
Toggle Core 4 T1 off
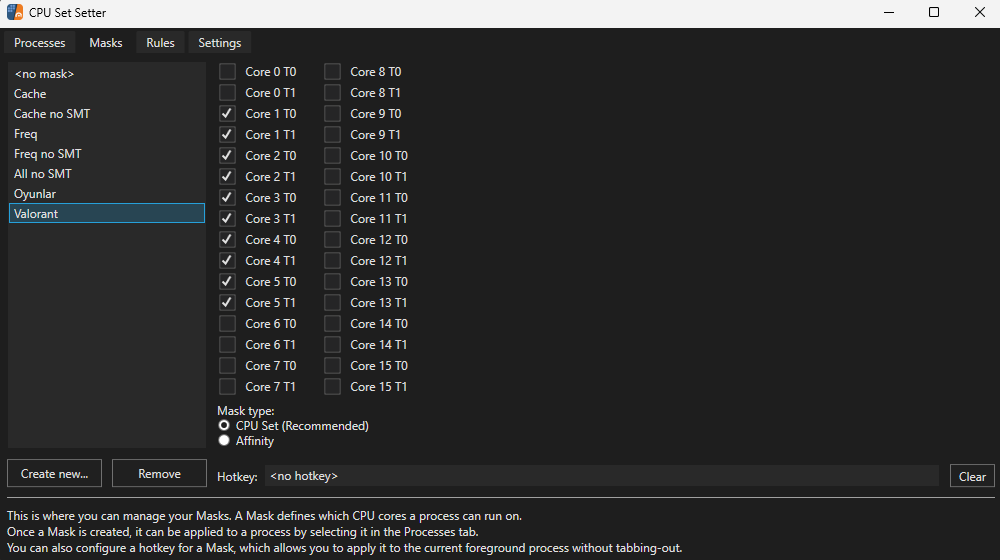click(227, 261)
